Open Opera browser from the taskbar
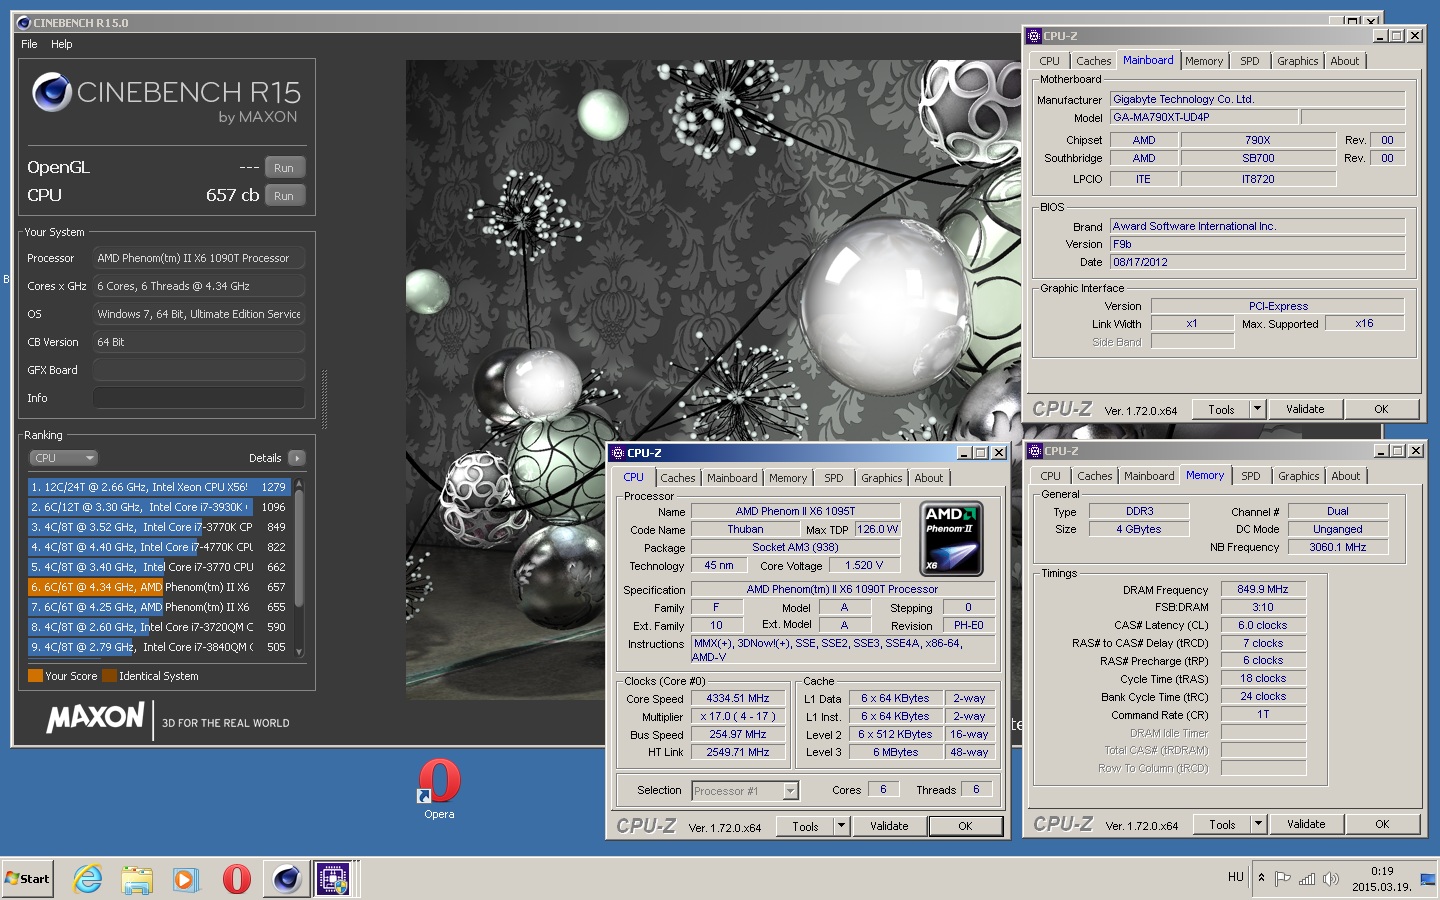Viewport: 1440px width, 900px height. 236,879
